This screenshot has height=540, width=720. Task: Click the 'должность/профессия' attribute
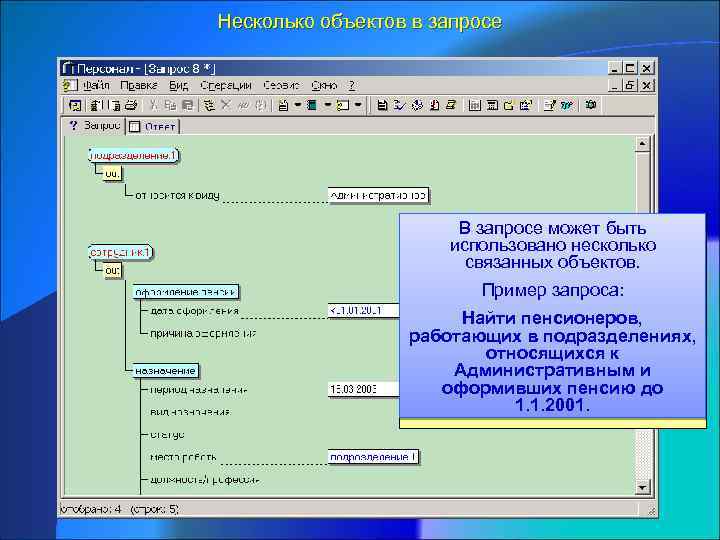click(x=205, y=480)
